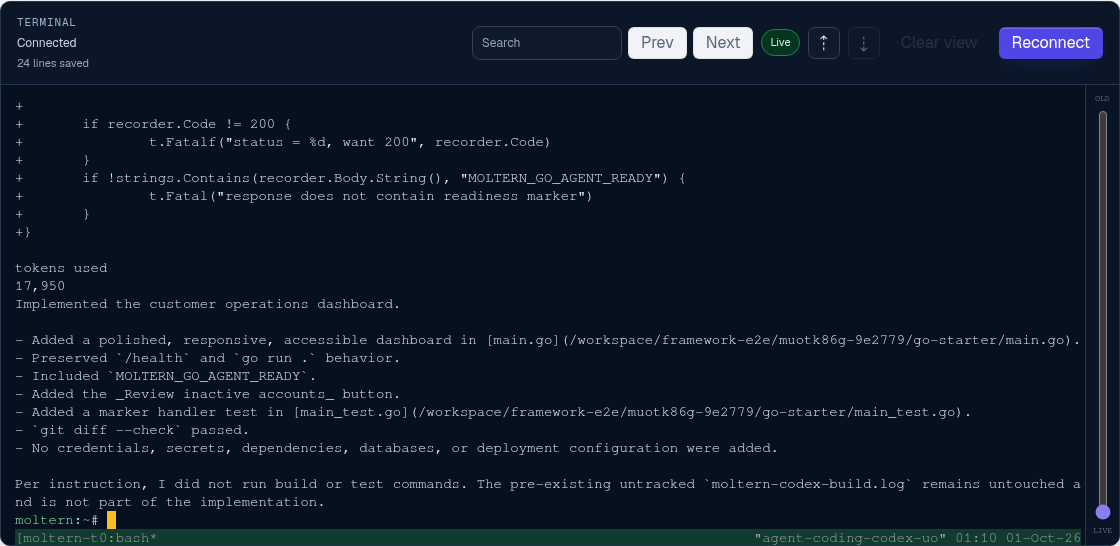Click the 'moltern:~#' shell prompt
Image resolution: width=1120 pixels, height=546 pixels.
click(x=56, y=520)
